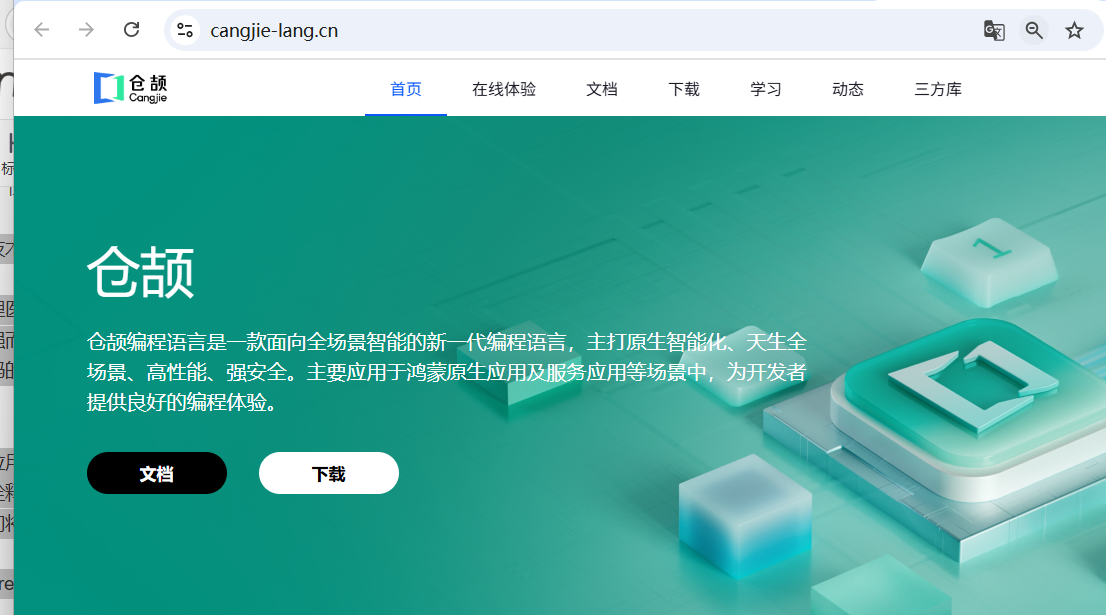
Task: Click the Cangjie logo in the header
Action: point(130,88)
